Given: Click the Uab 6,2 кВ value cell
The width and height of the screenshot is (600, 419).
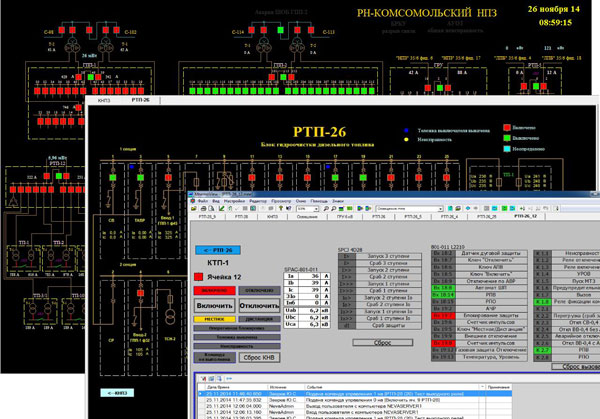Looking at the screenshot, I should tap(307, 310).
